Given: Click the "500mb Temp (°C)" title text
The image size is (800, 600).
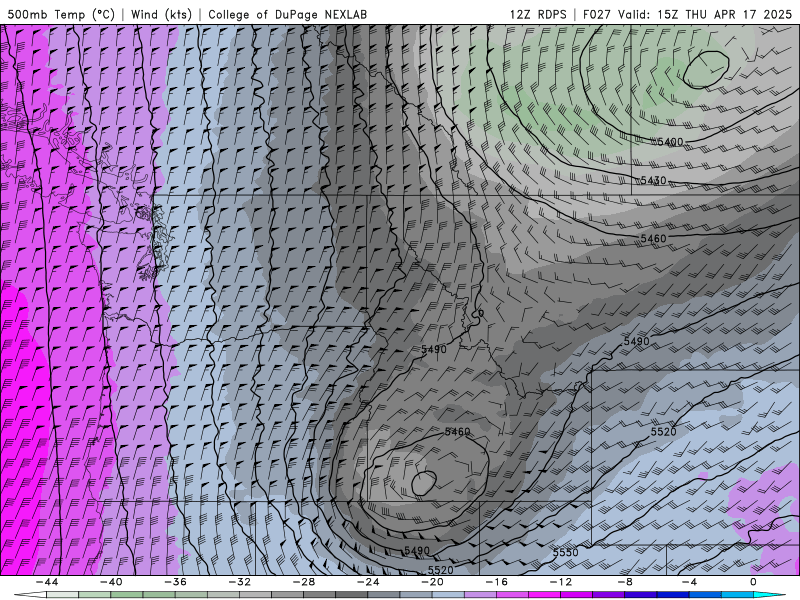Looking at the screenshot, I should [x=61, y=14].
